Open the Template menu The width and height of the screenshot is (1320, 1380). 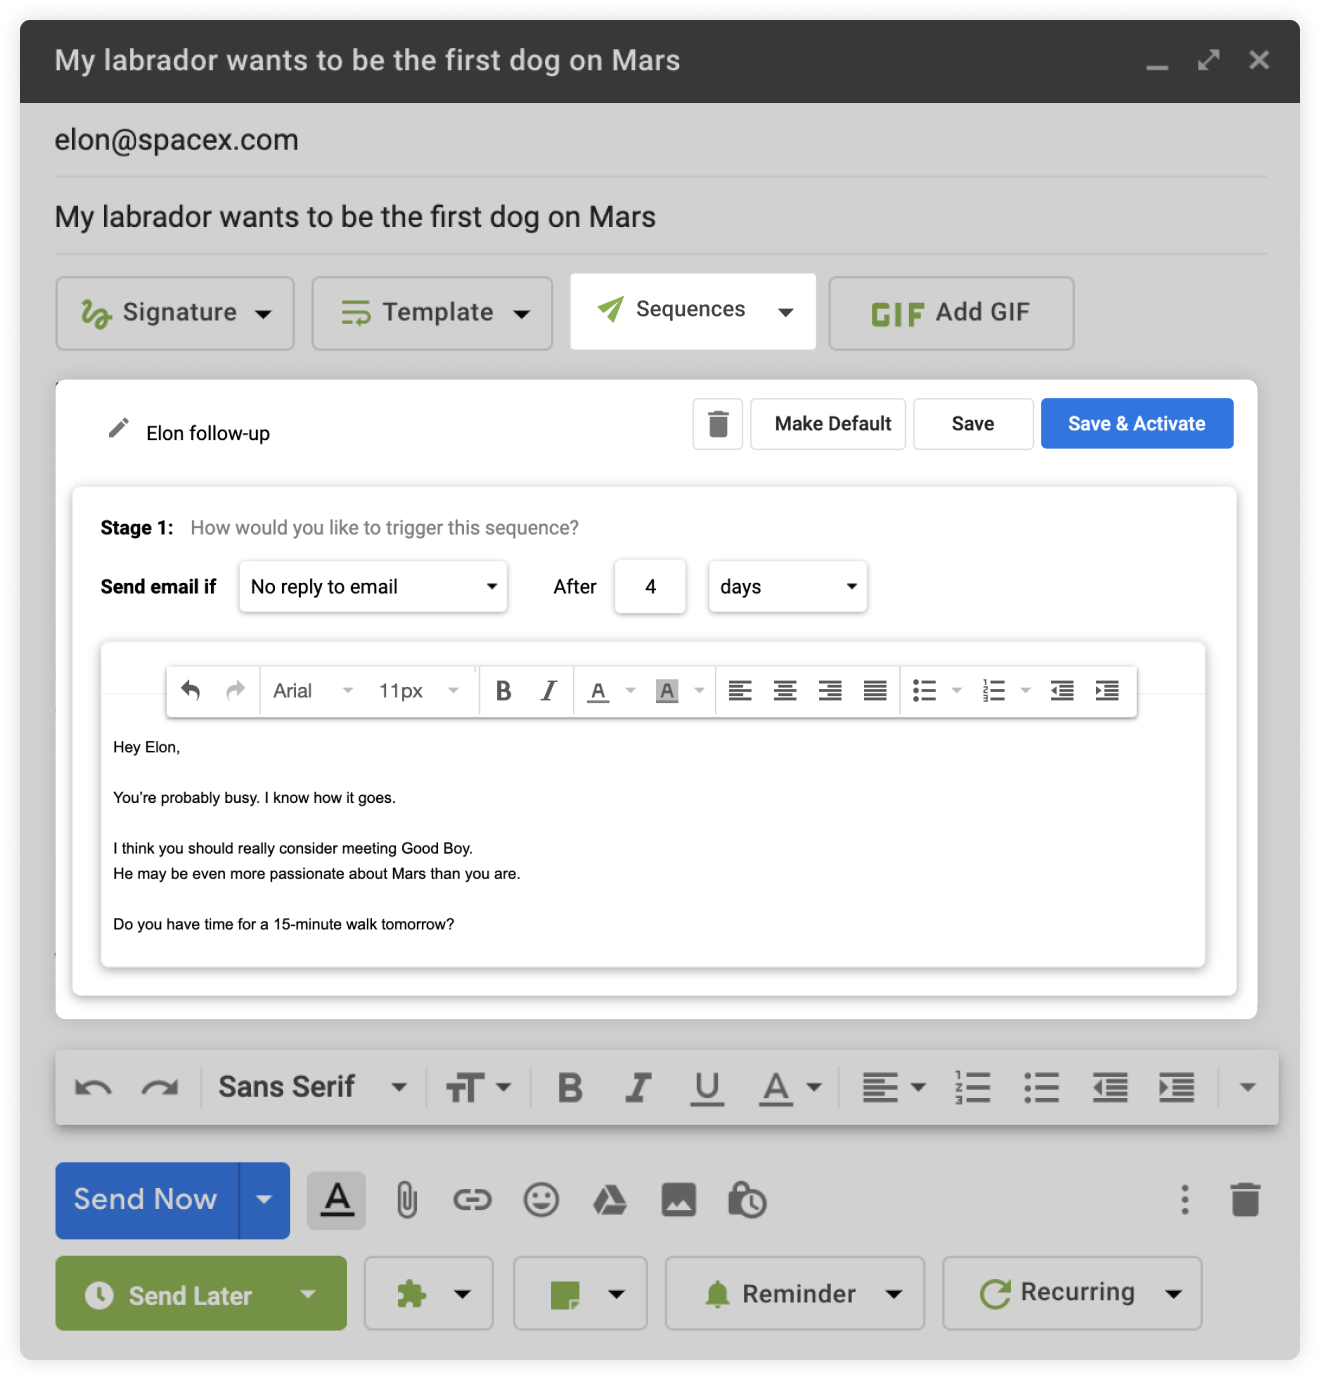coord(432,313)
